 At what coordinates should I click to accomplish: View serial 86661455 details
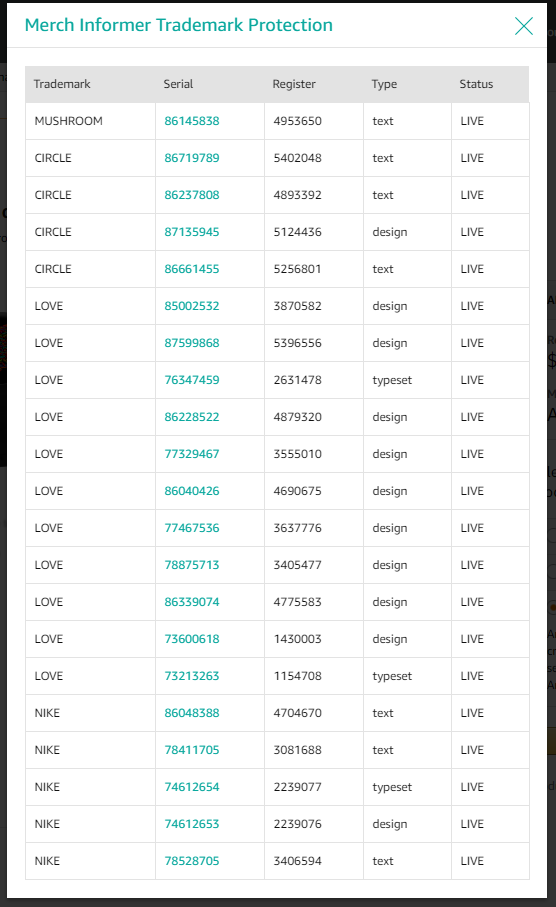[192, 269]
